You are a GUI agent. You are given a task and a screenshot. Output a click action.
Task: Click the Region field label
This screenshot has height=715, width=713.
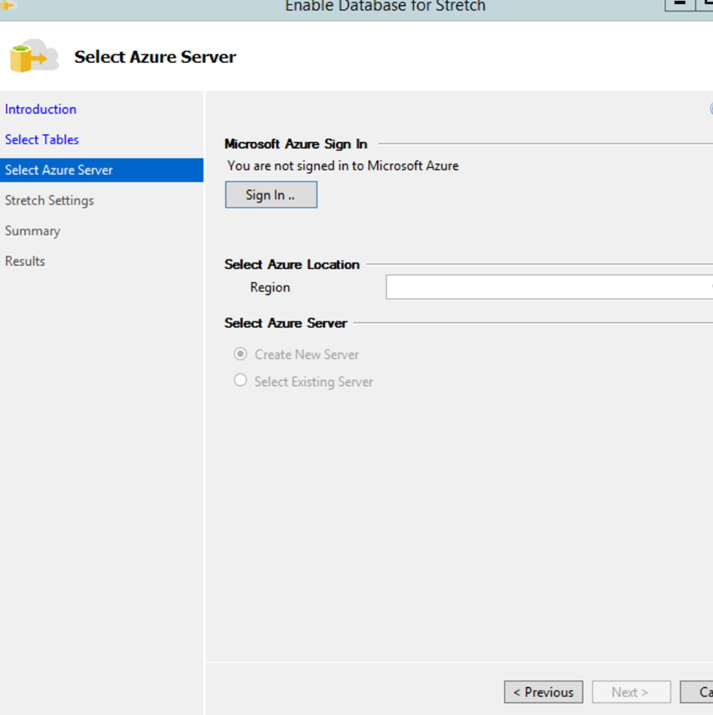[x=270, y=288]
